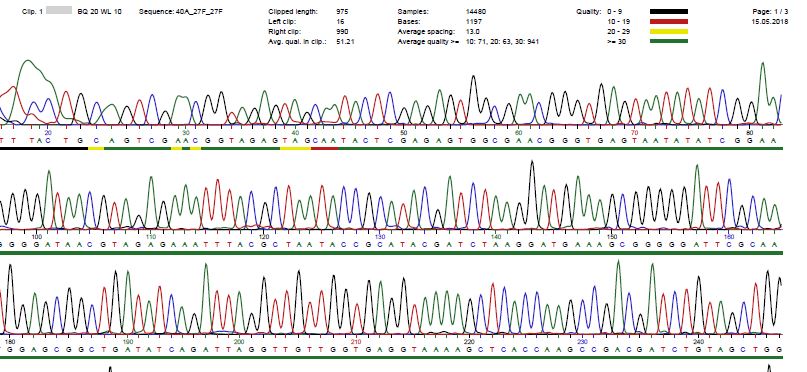Image resolution: width=807 pixels, height=372 pixels.
Task: Click the red low-quality segment in the first trace's quality bar
Action: click(x=324, y=148)
